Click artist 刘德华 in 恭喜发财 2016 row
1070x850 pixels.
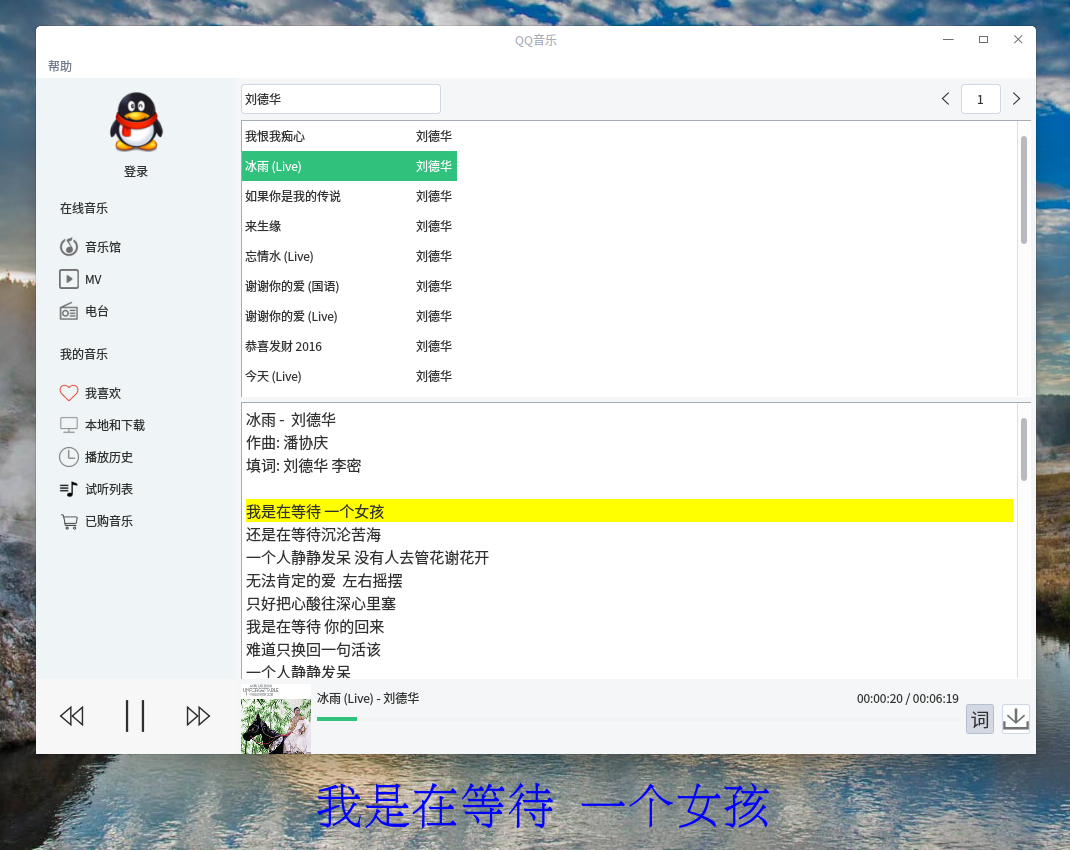tap(434, 347)
